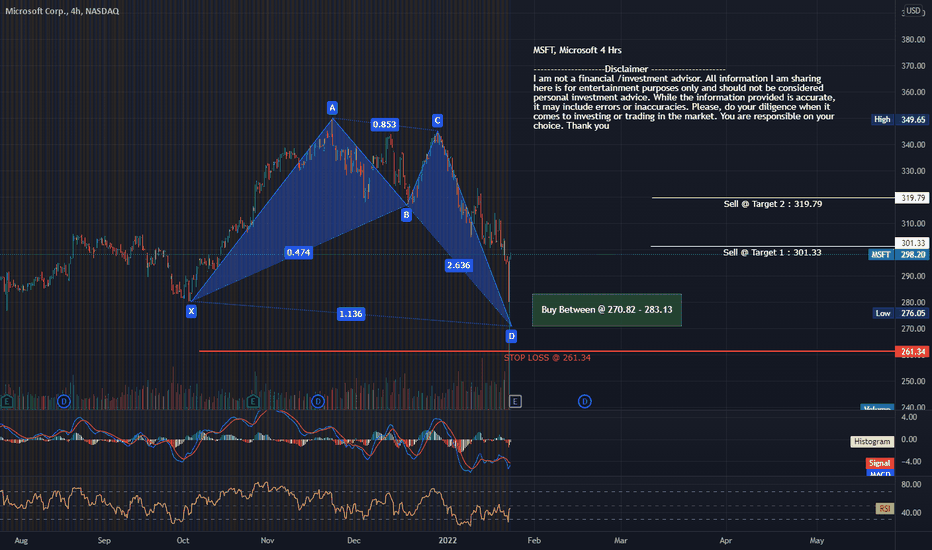932x550 pixels.
Task: Open the earnings E marker in late October
Action: click(x=253, y=401)
